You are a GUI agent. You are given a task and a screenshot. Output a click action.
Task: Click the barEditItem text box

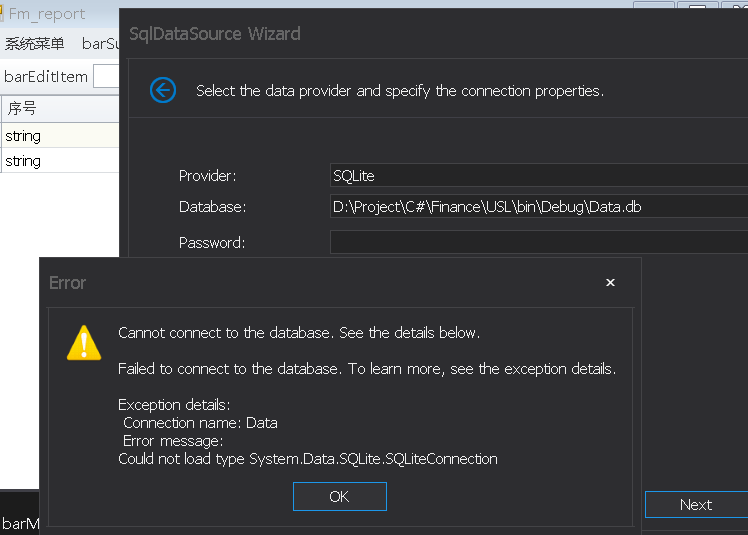coord(106,76)
